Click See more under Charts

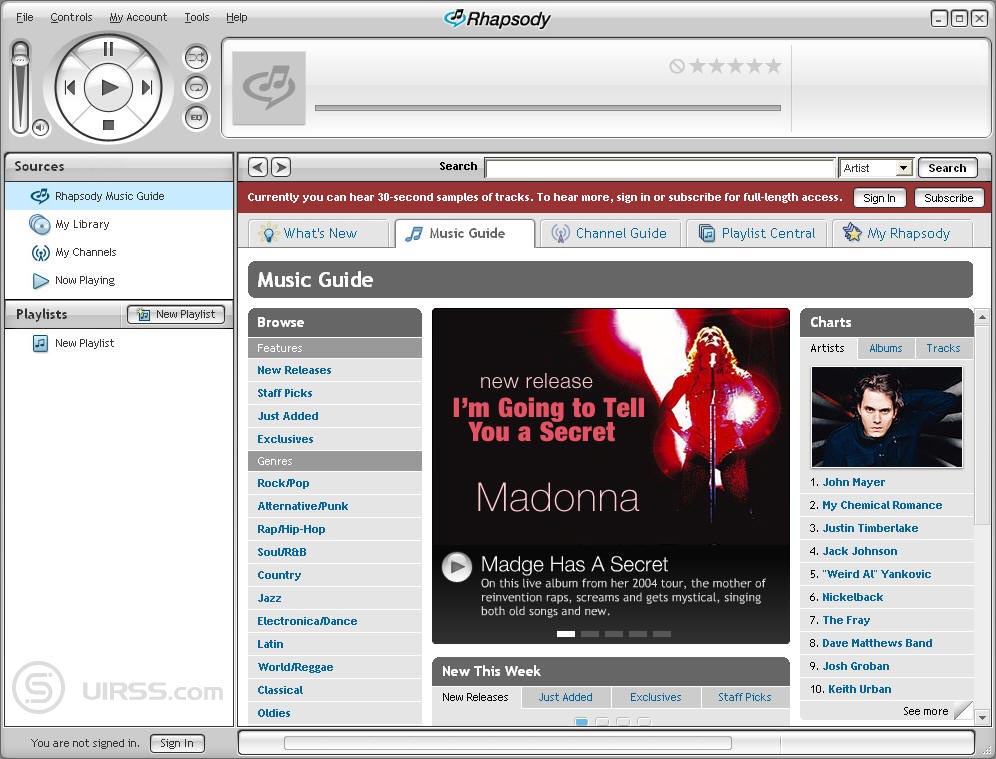pos(925,711)
